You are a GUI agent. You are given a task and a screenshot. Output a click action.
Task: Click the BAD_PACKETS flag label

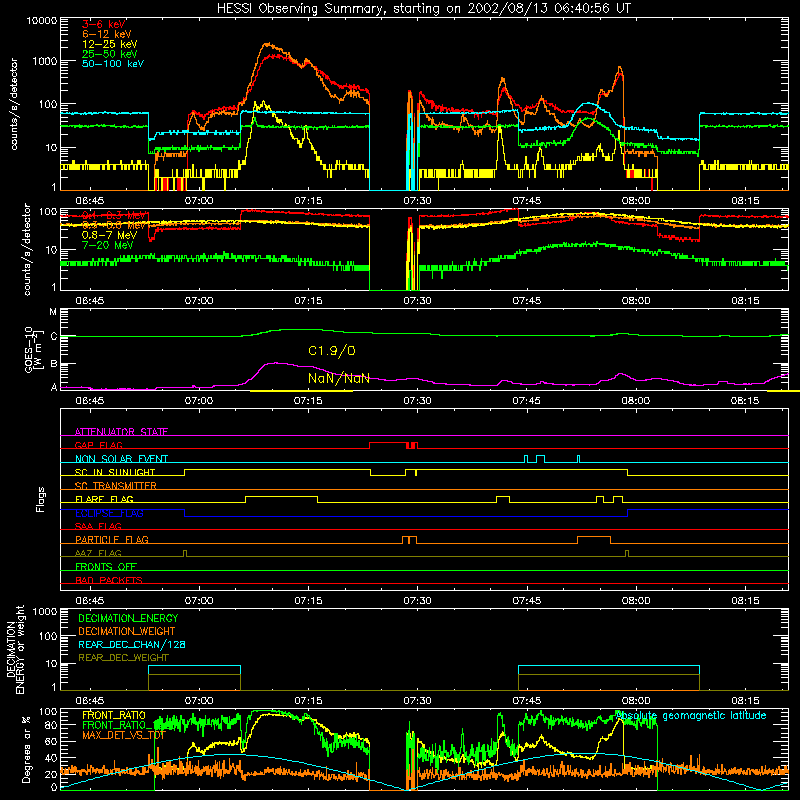(x=109, y=580)
